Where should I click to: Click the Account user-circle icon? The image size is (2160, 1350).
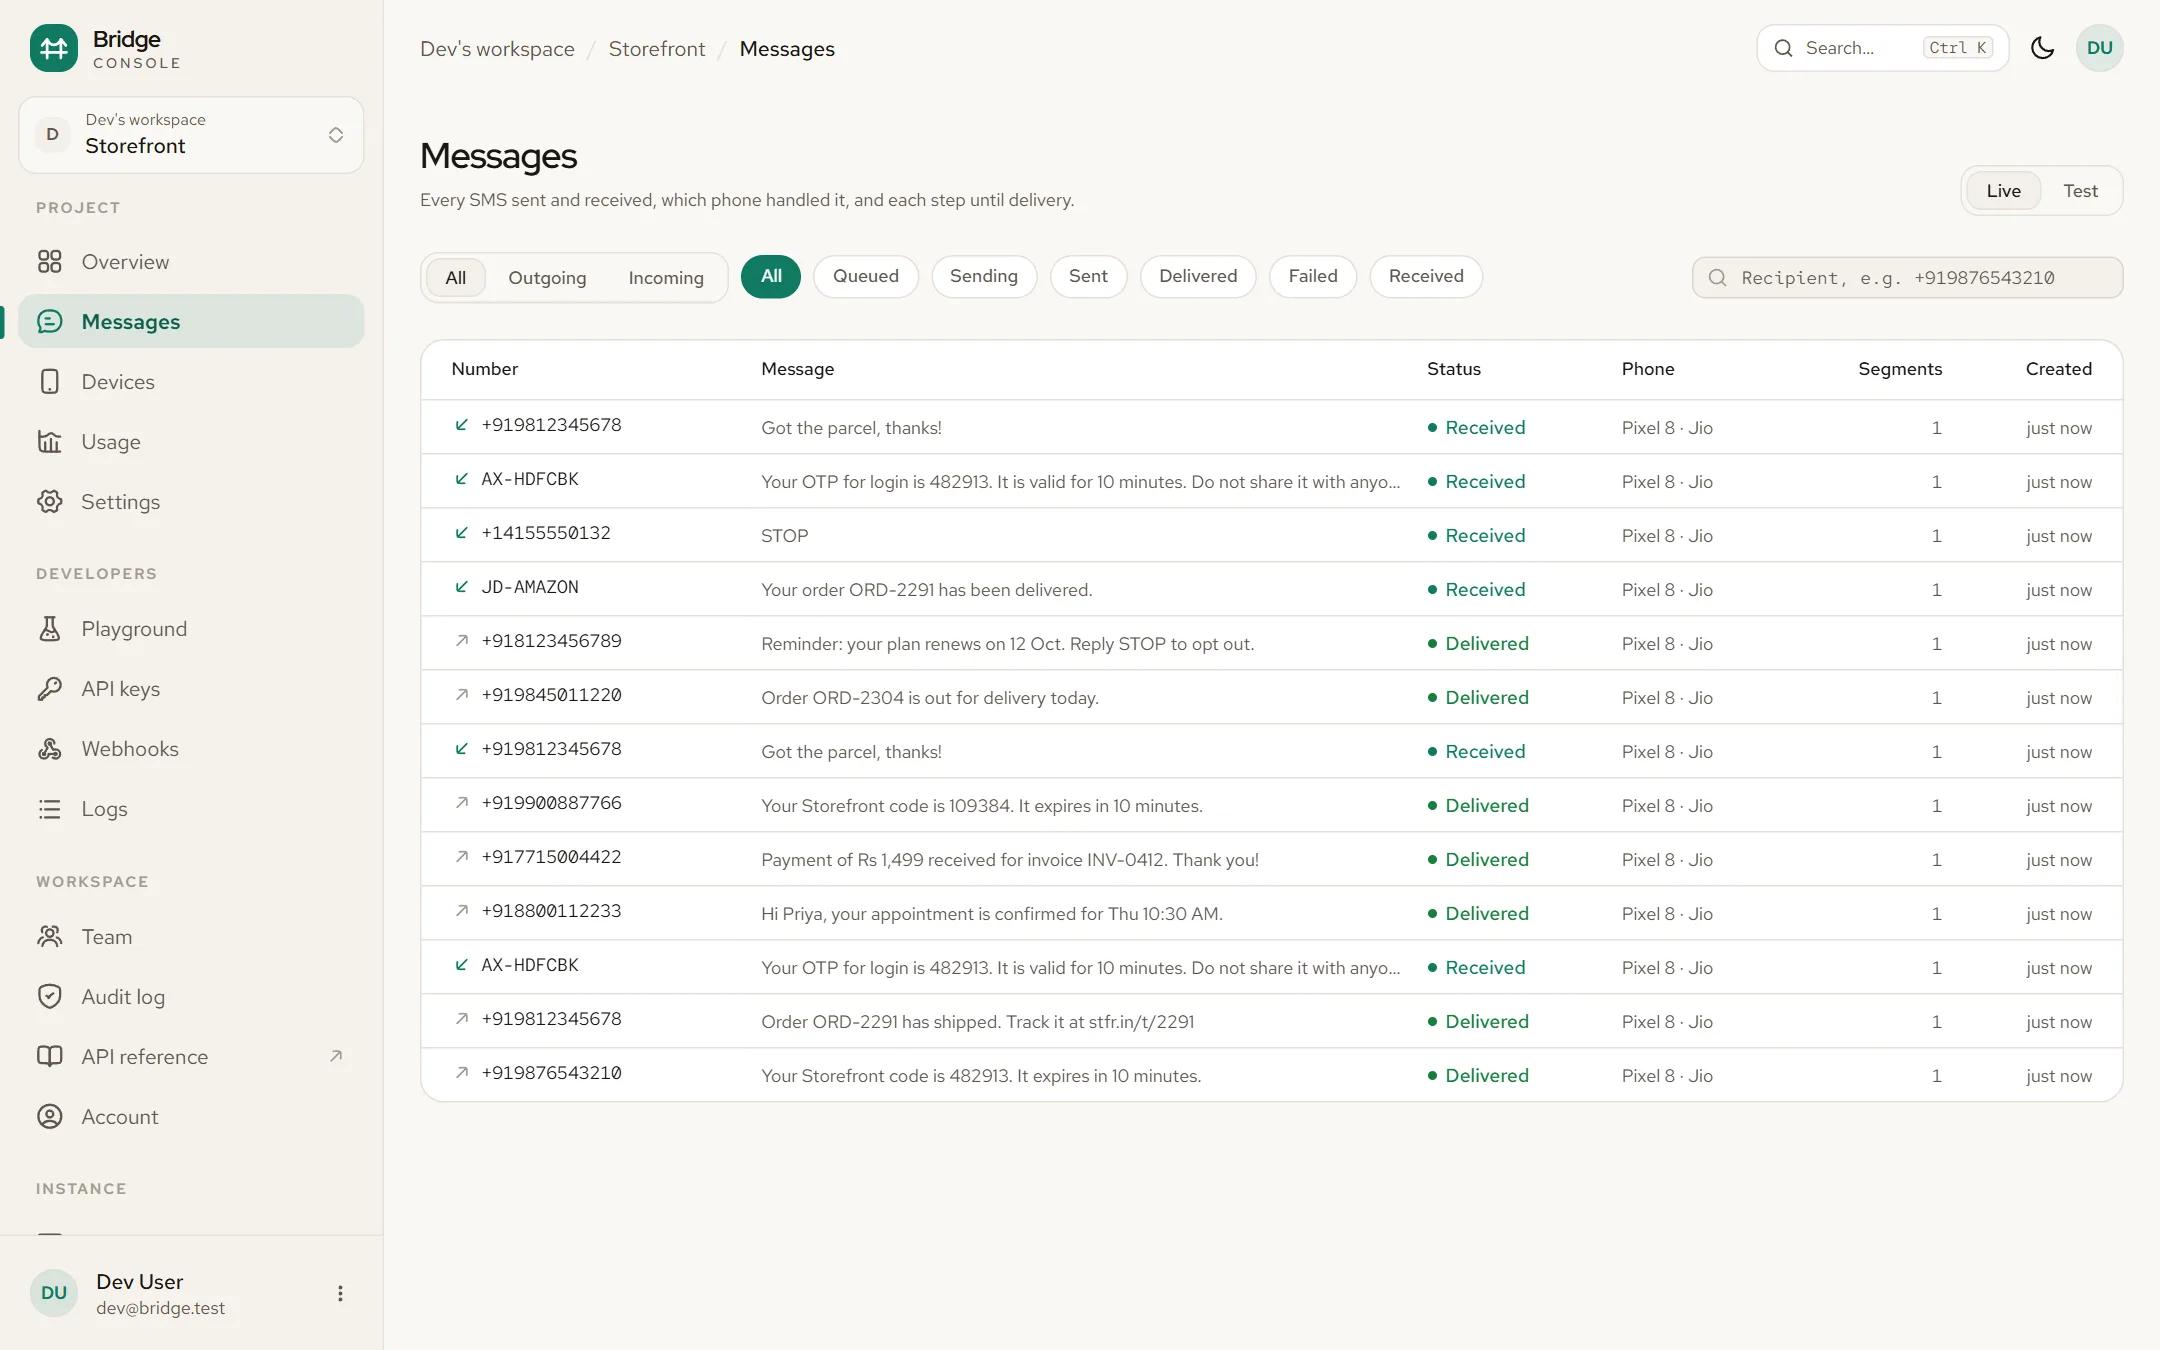click(x=50, y=1117)
